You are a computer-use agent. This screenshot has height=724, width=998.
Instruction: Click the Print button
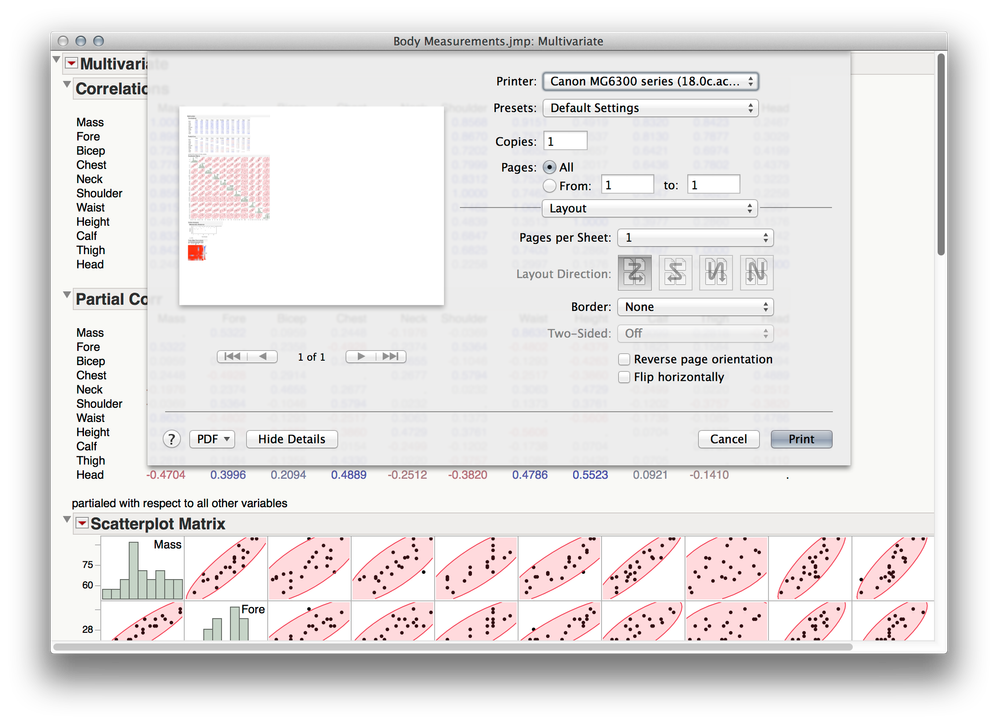click(801, 439)
